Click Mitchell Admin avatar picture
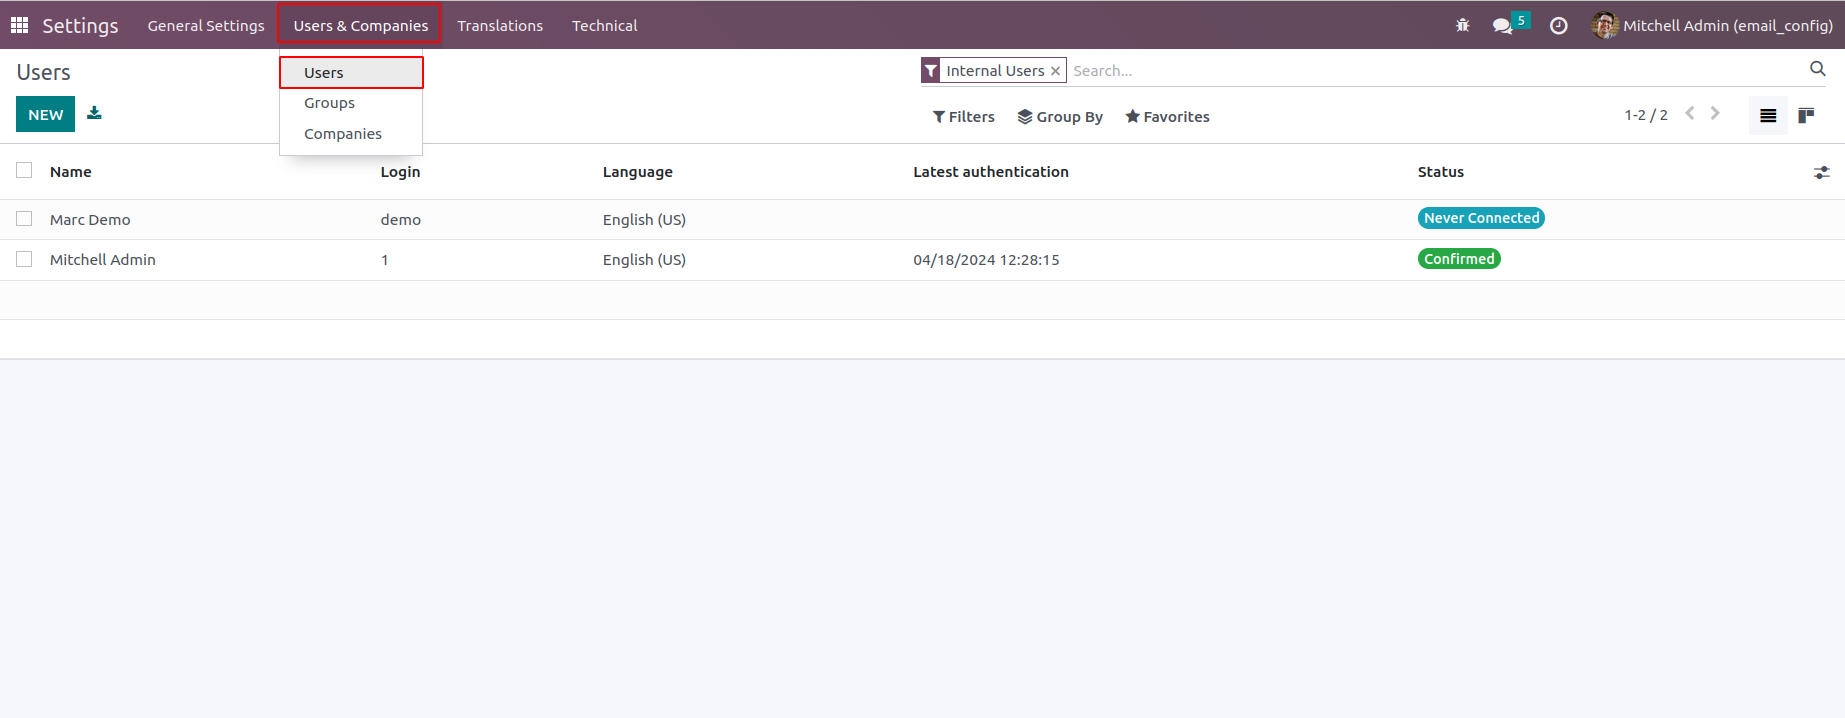Viewport: 1845px width, 718px height. point(1605,25)
